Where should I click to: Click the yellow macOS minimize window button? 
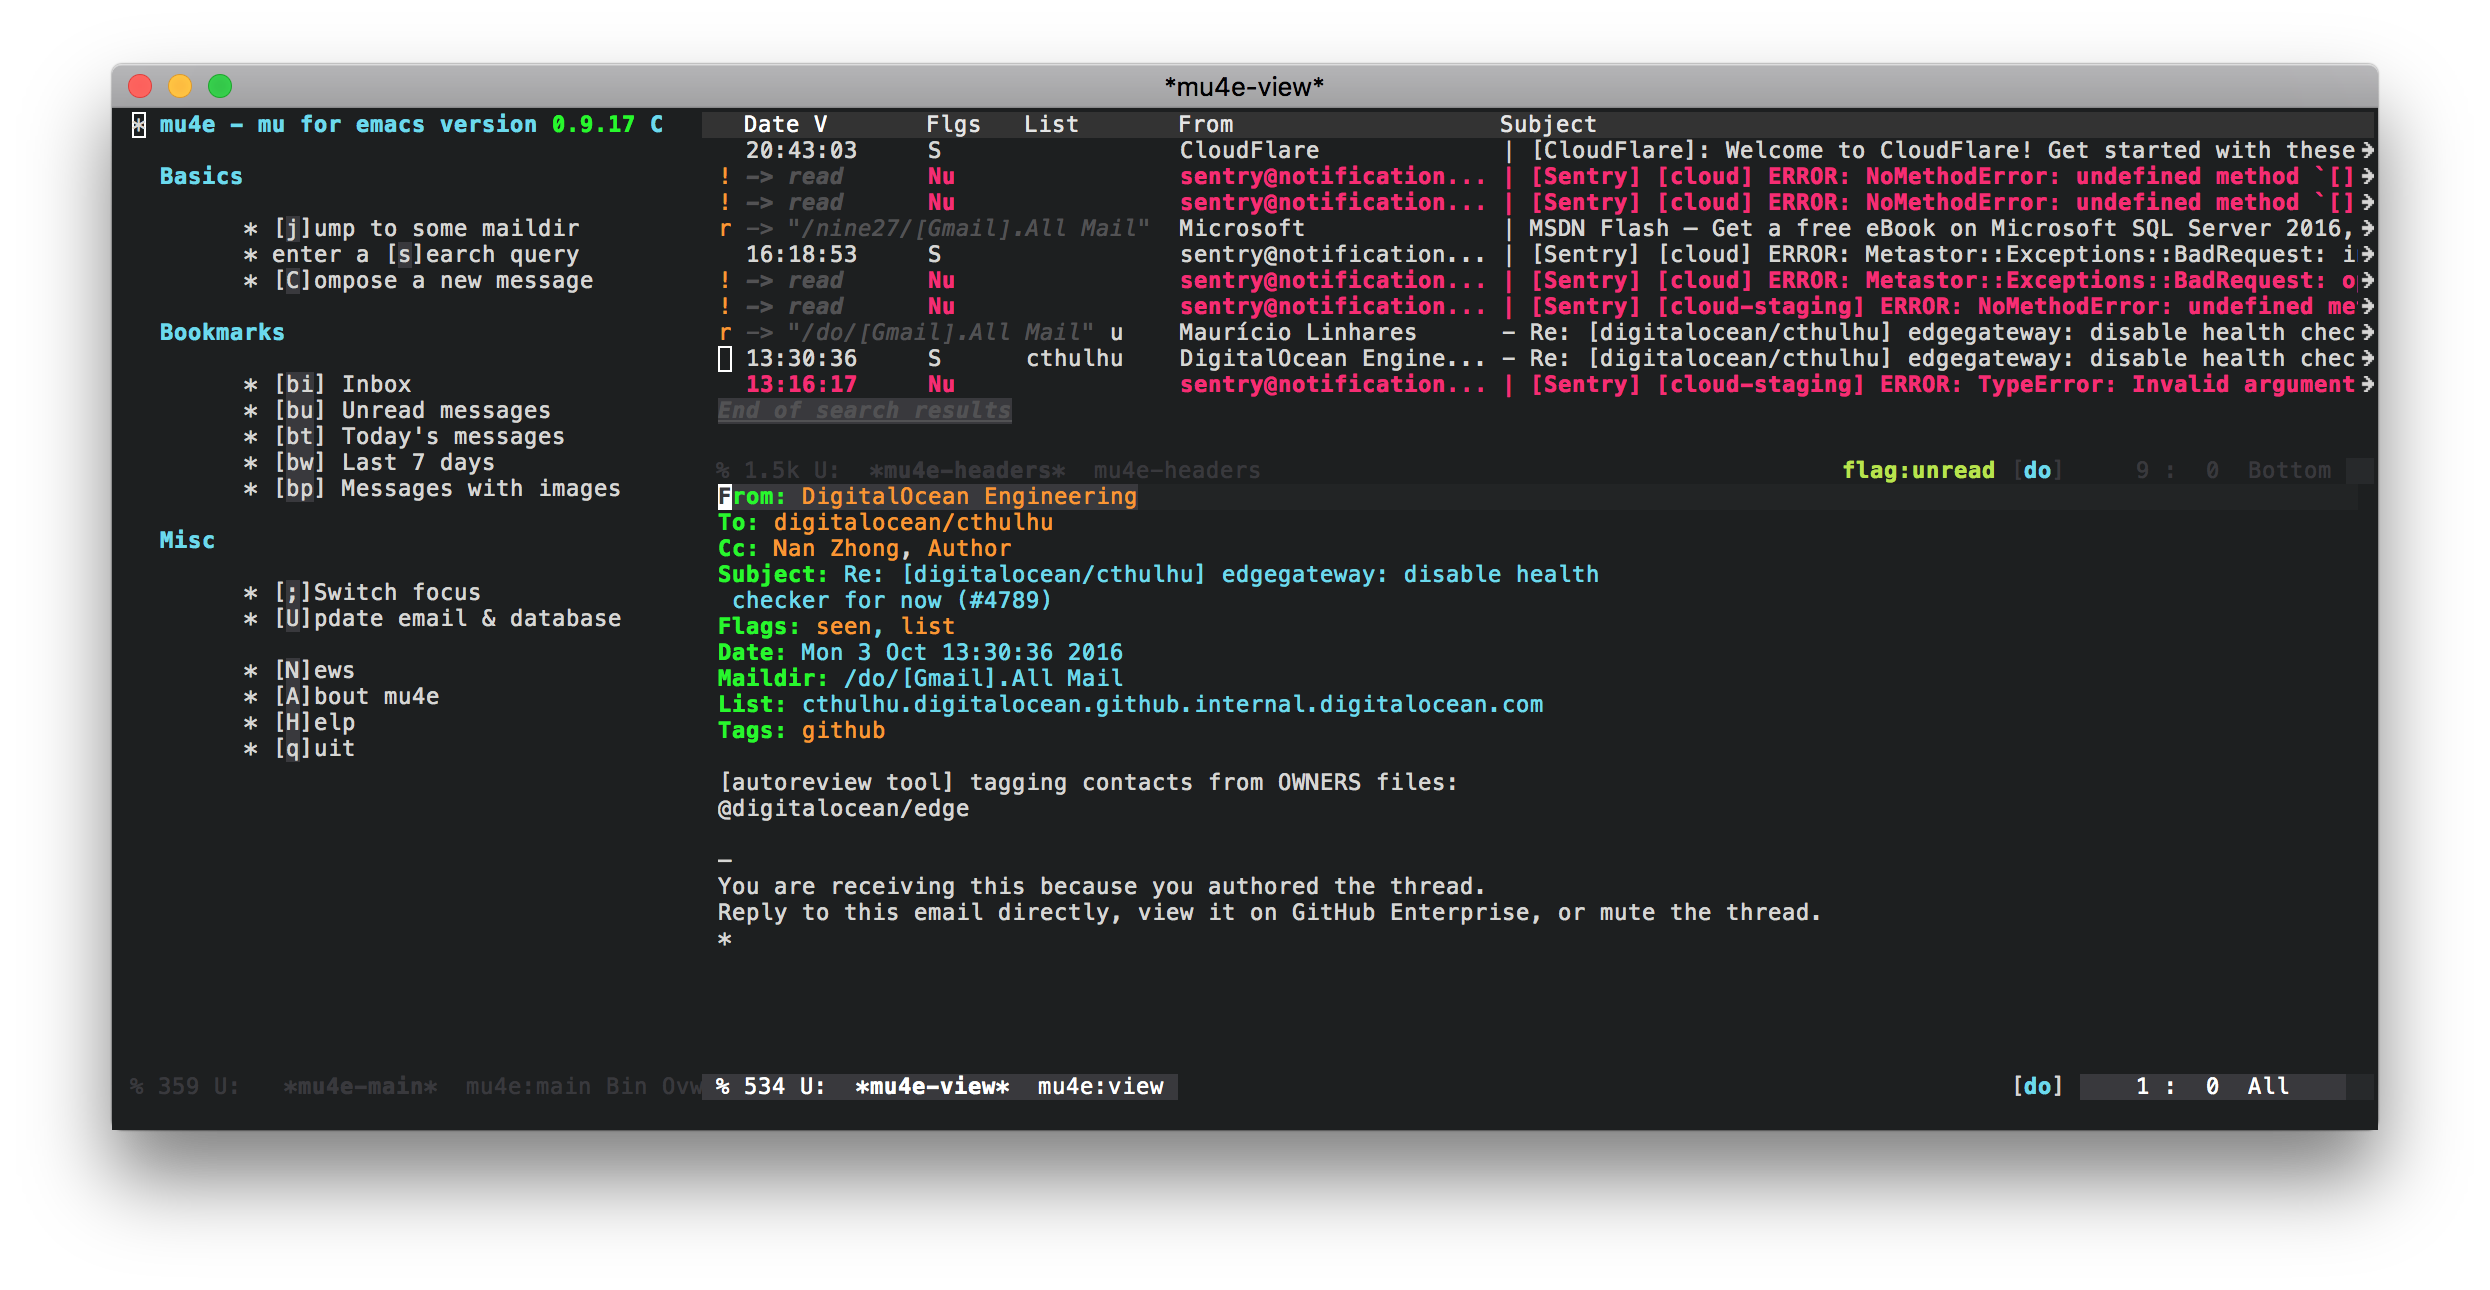pyautogui.click(x=180, y=86)
